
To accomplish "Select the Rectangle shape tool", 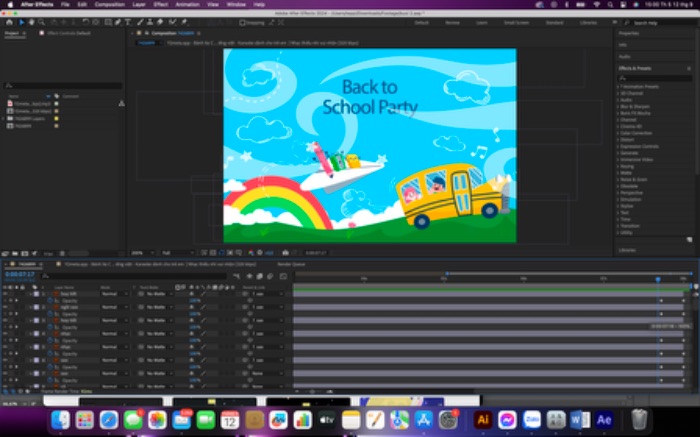I will 108,22.
